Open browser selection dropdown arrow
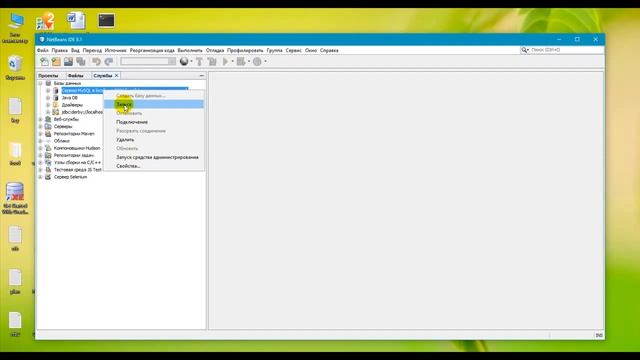 point(191,62)
